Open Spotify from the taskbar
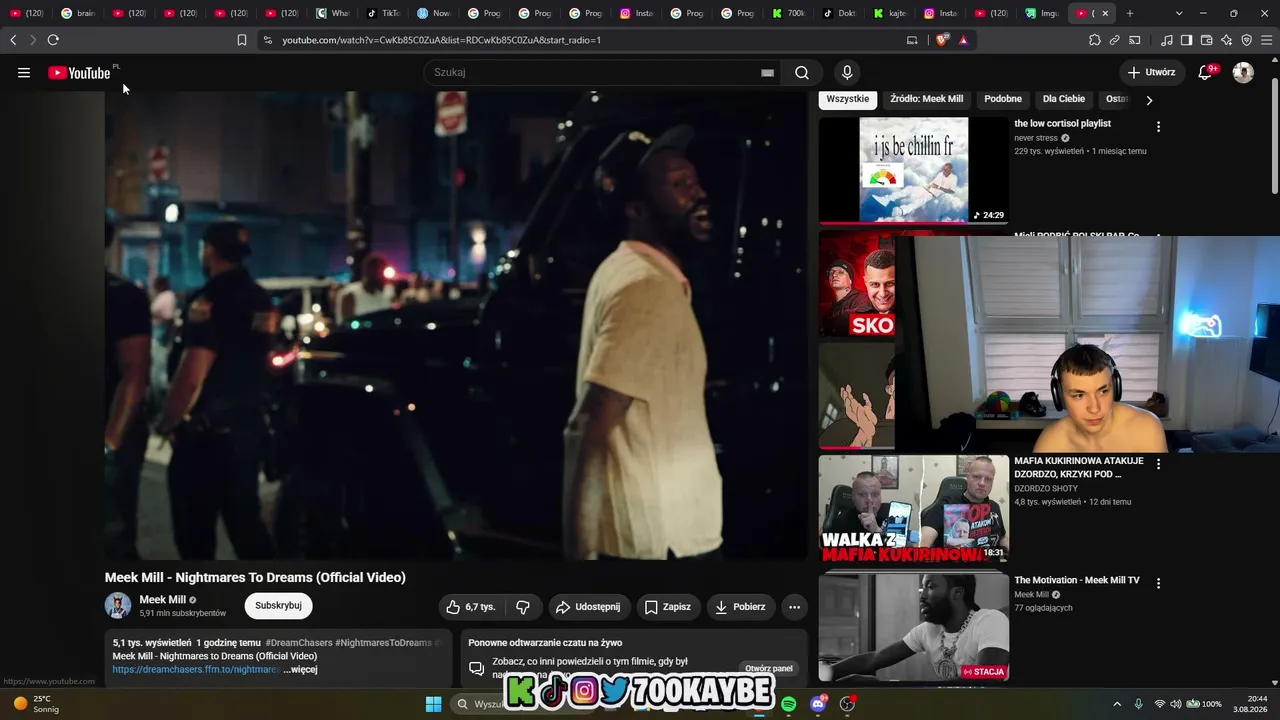Viewport: 1280px width, 720px height. point(789,704)
